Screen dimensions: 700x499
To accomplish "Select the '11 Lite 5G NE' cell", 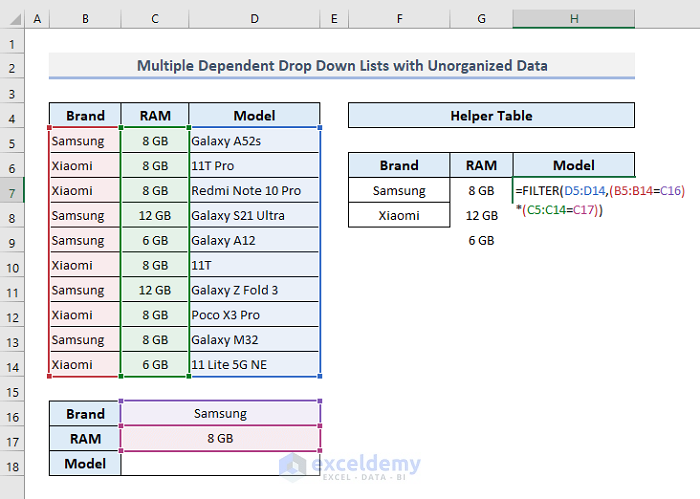I will click(254, 365).
